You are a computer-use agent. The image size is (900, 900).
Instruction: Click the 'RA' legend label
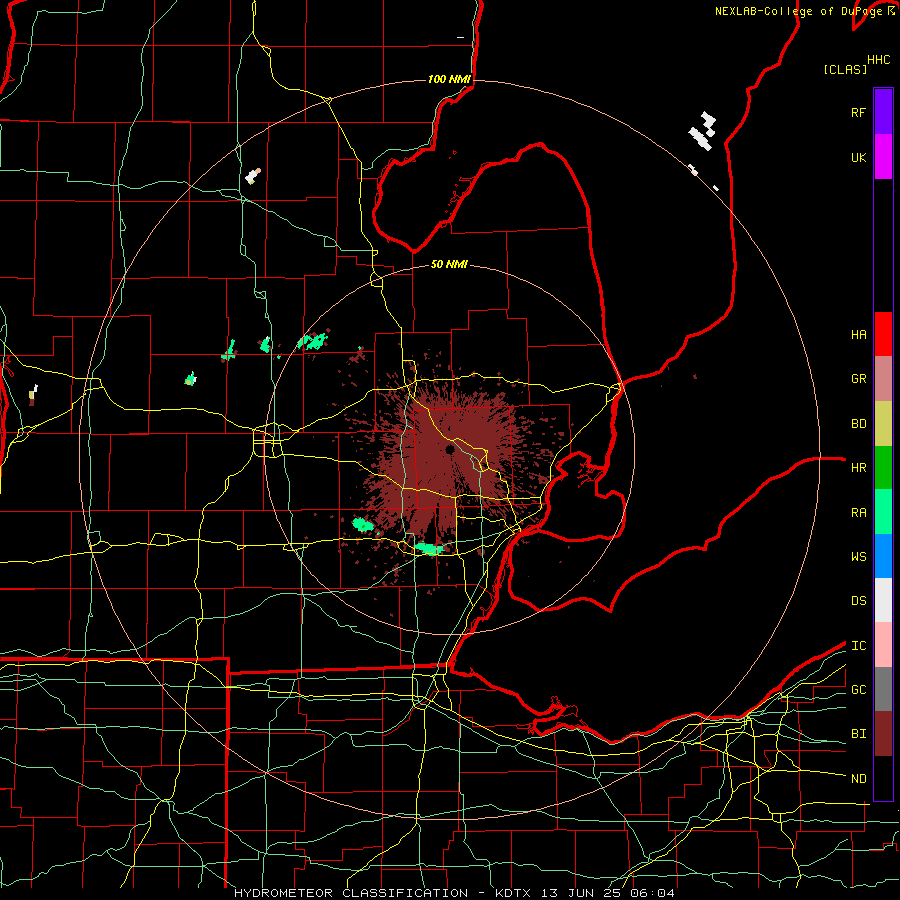coord(858,513)
